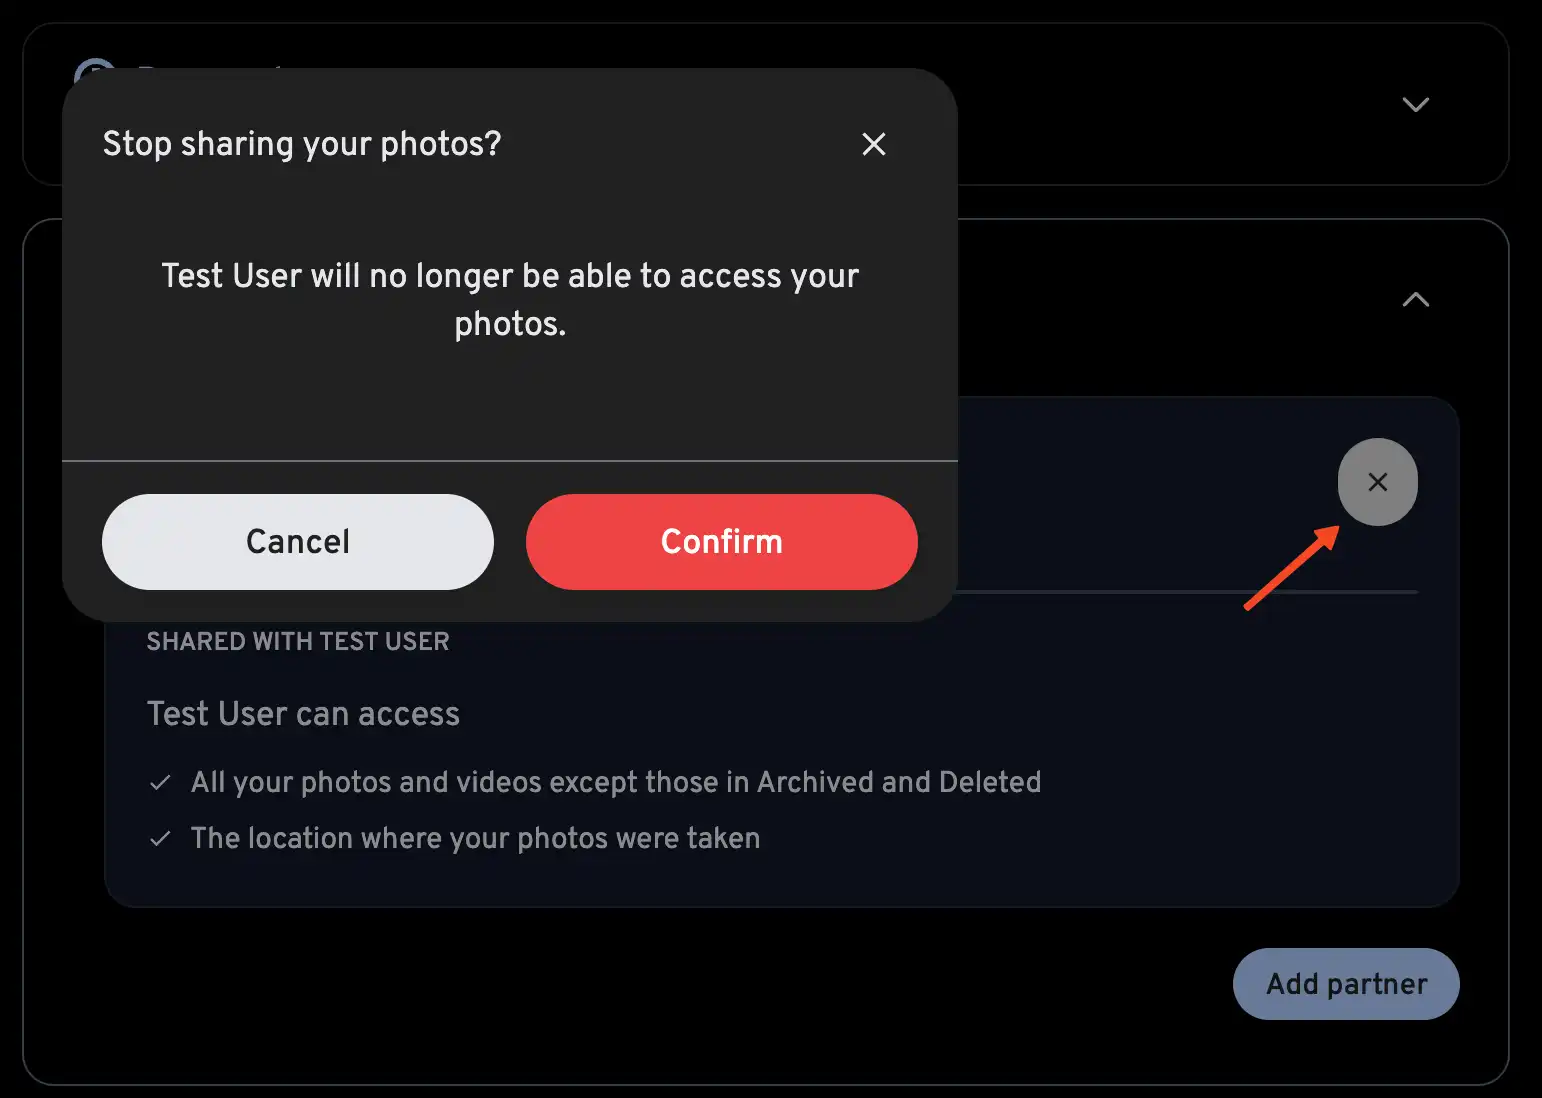Click the dialog title 'Stop sharing your photos?'
Screen dimensions: 1542x1098
302,143
